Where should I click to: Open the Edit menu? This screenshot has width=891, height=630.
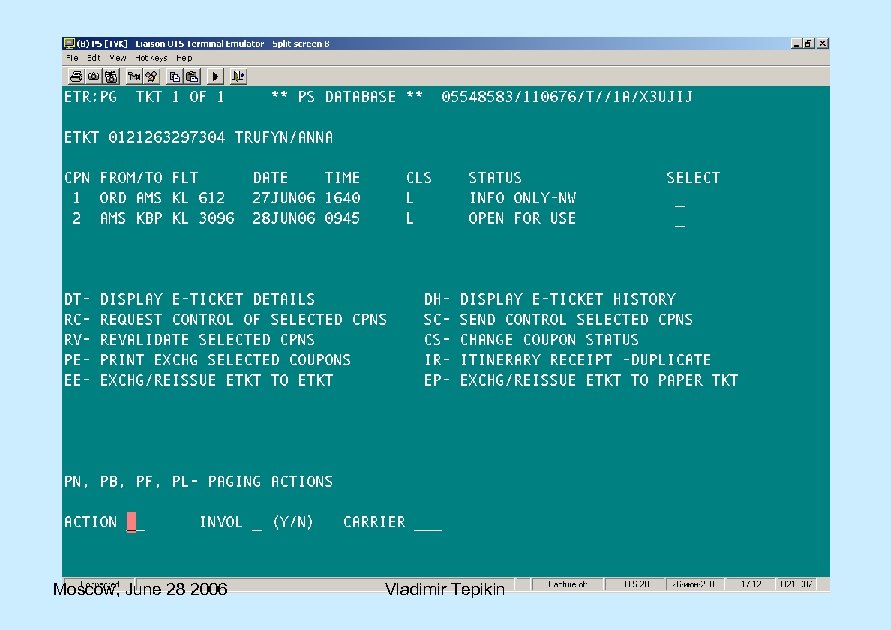(94, 58)
